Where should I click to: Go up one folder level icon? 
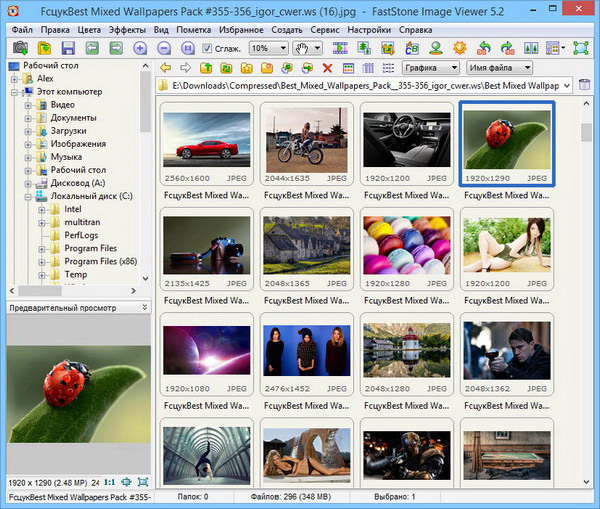pos(206,68)
